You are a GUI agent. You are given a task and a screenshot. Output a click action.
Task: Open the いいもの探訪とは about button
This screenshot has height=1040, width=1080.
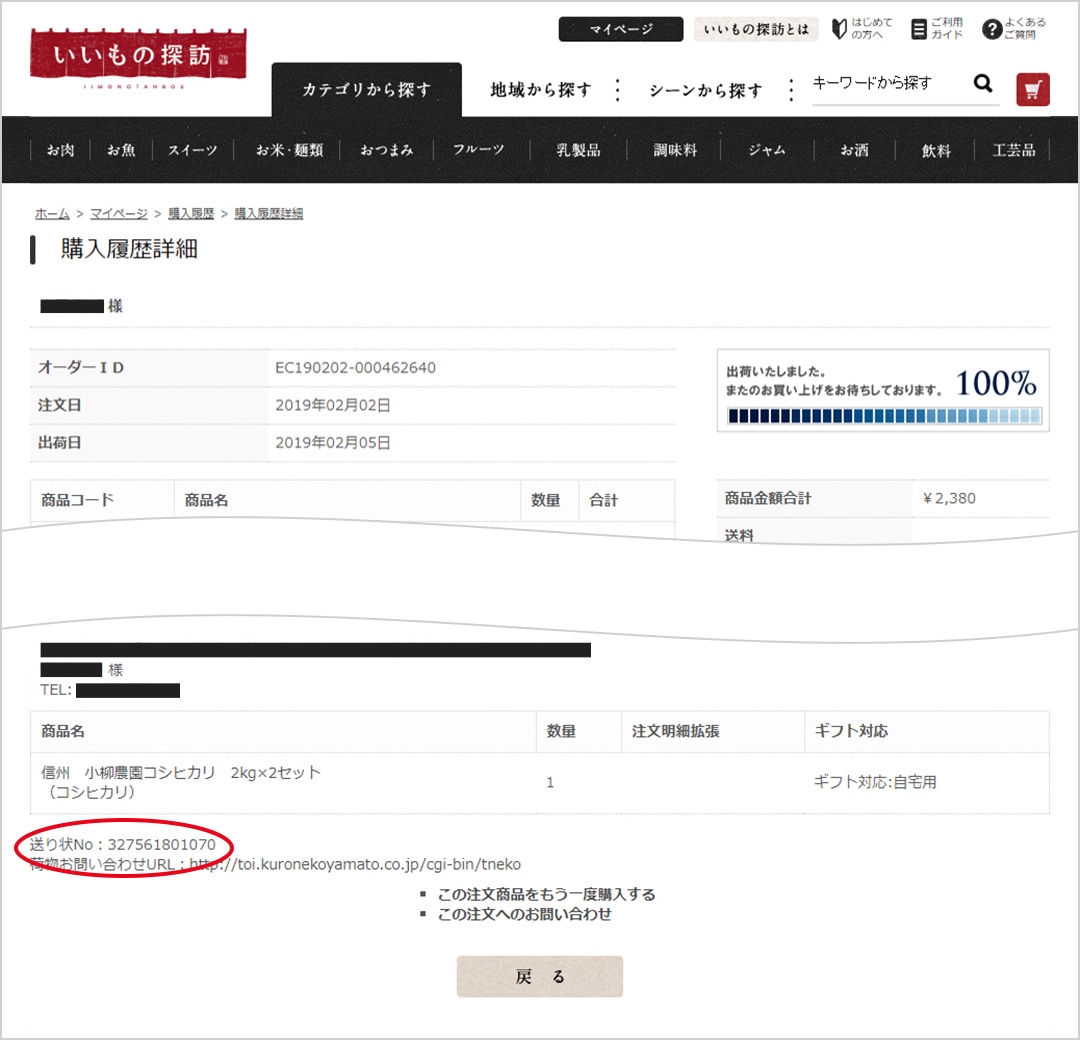click(x=756, y=29)
